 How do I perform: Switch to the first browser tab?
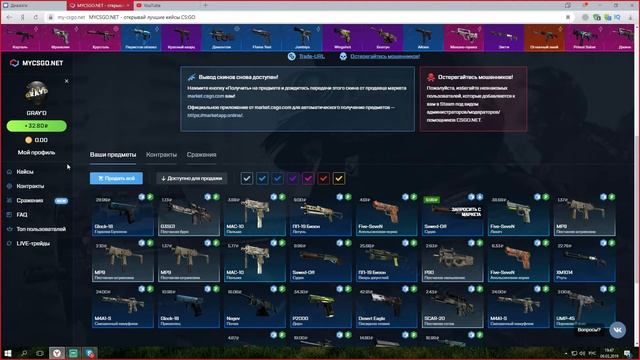[x=33, y=5]
